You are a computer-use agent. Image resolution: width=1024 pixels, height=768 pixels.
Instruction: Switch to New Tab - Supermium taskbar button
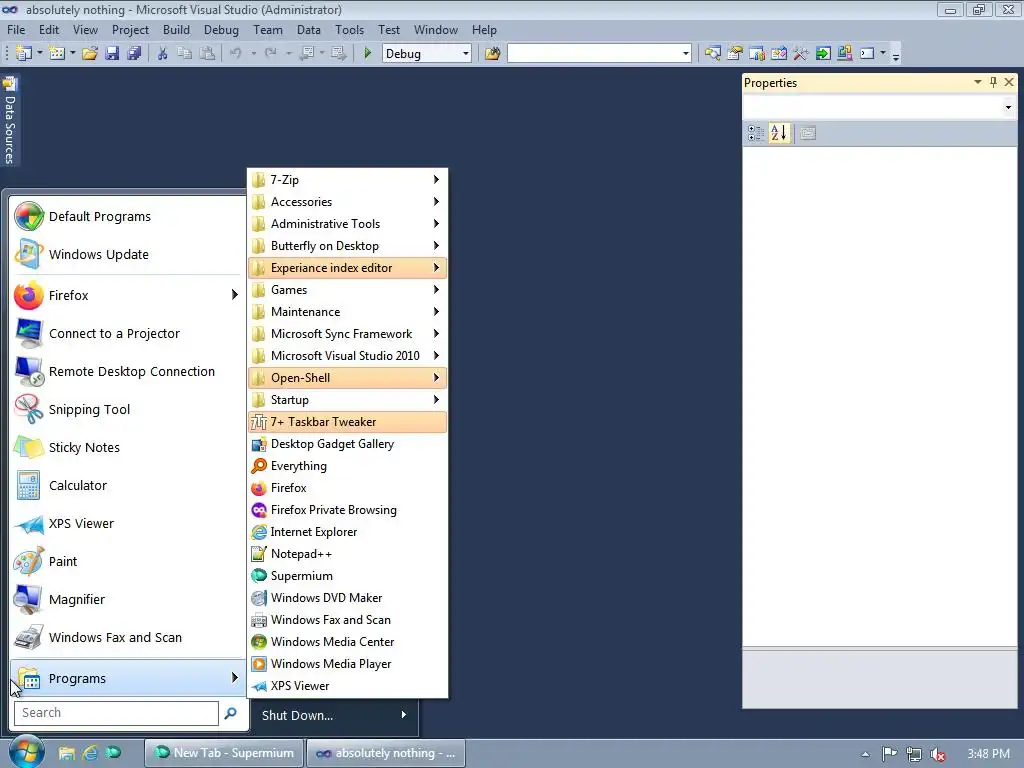[224, 753]
